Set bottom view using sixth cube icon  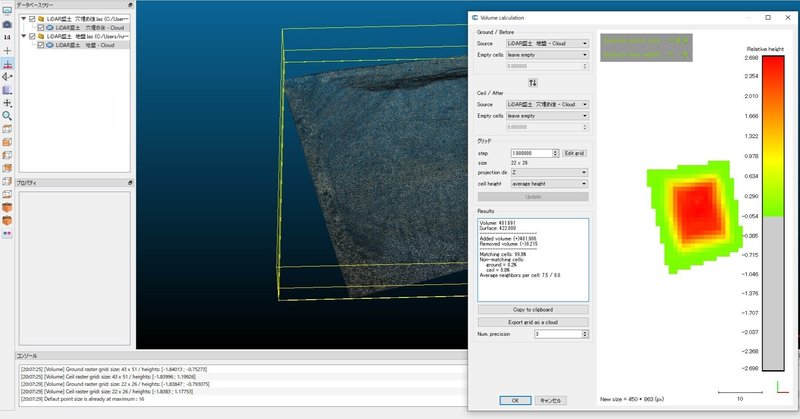pos(7,194)
